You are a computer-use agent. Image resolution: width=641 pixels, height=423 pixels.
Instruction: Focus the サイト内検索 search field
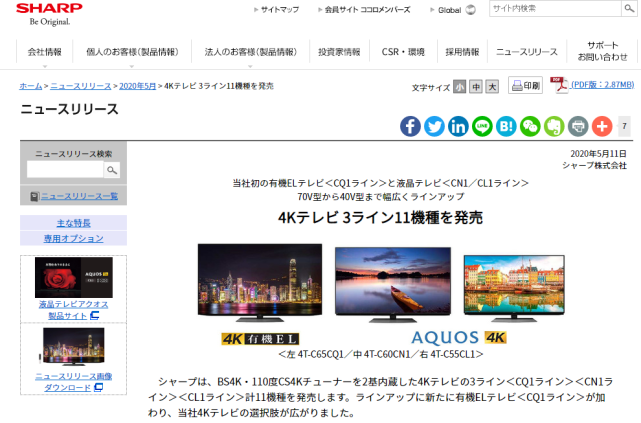pyautogui.click(x=555, y=8)
